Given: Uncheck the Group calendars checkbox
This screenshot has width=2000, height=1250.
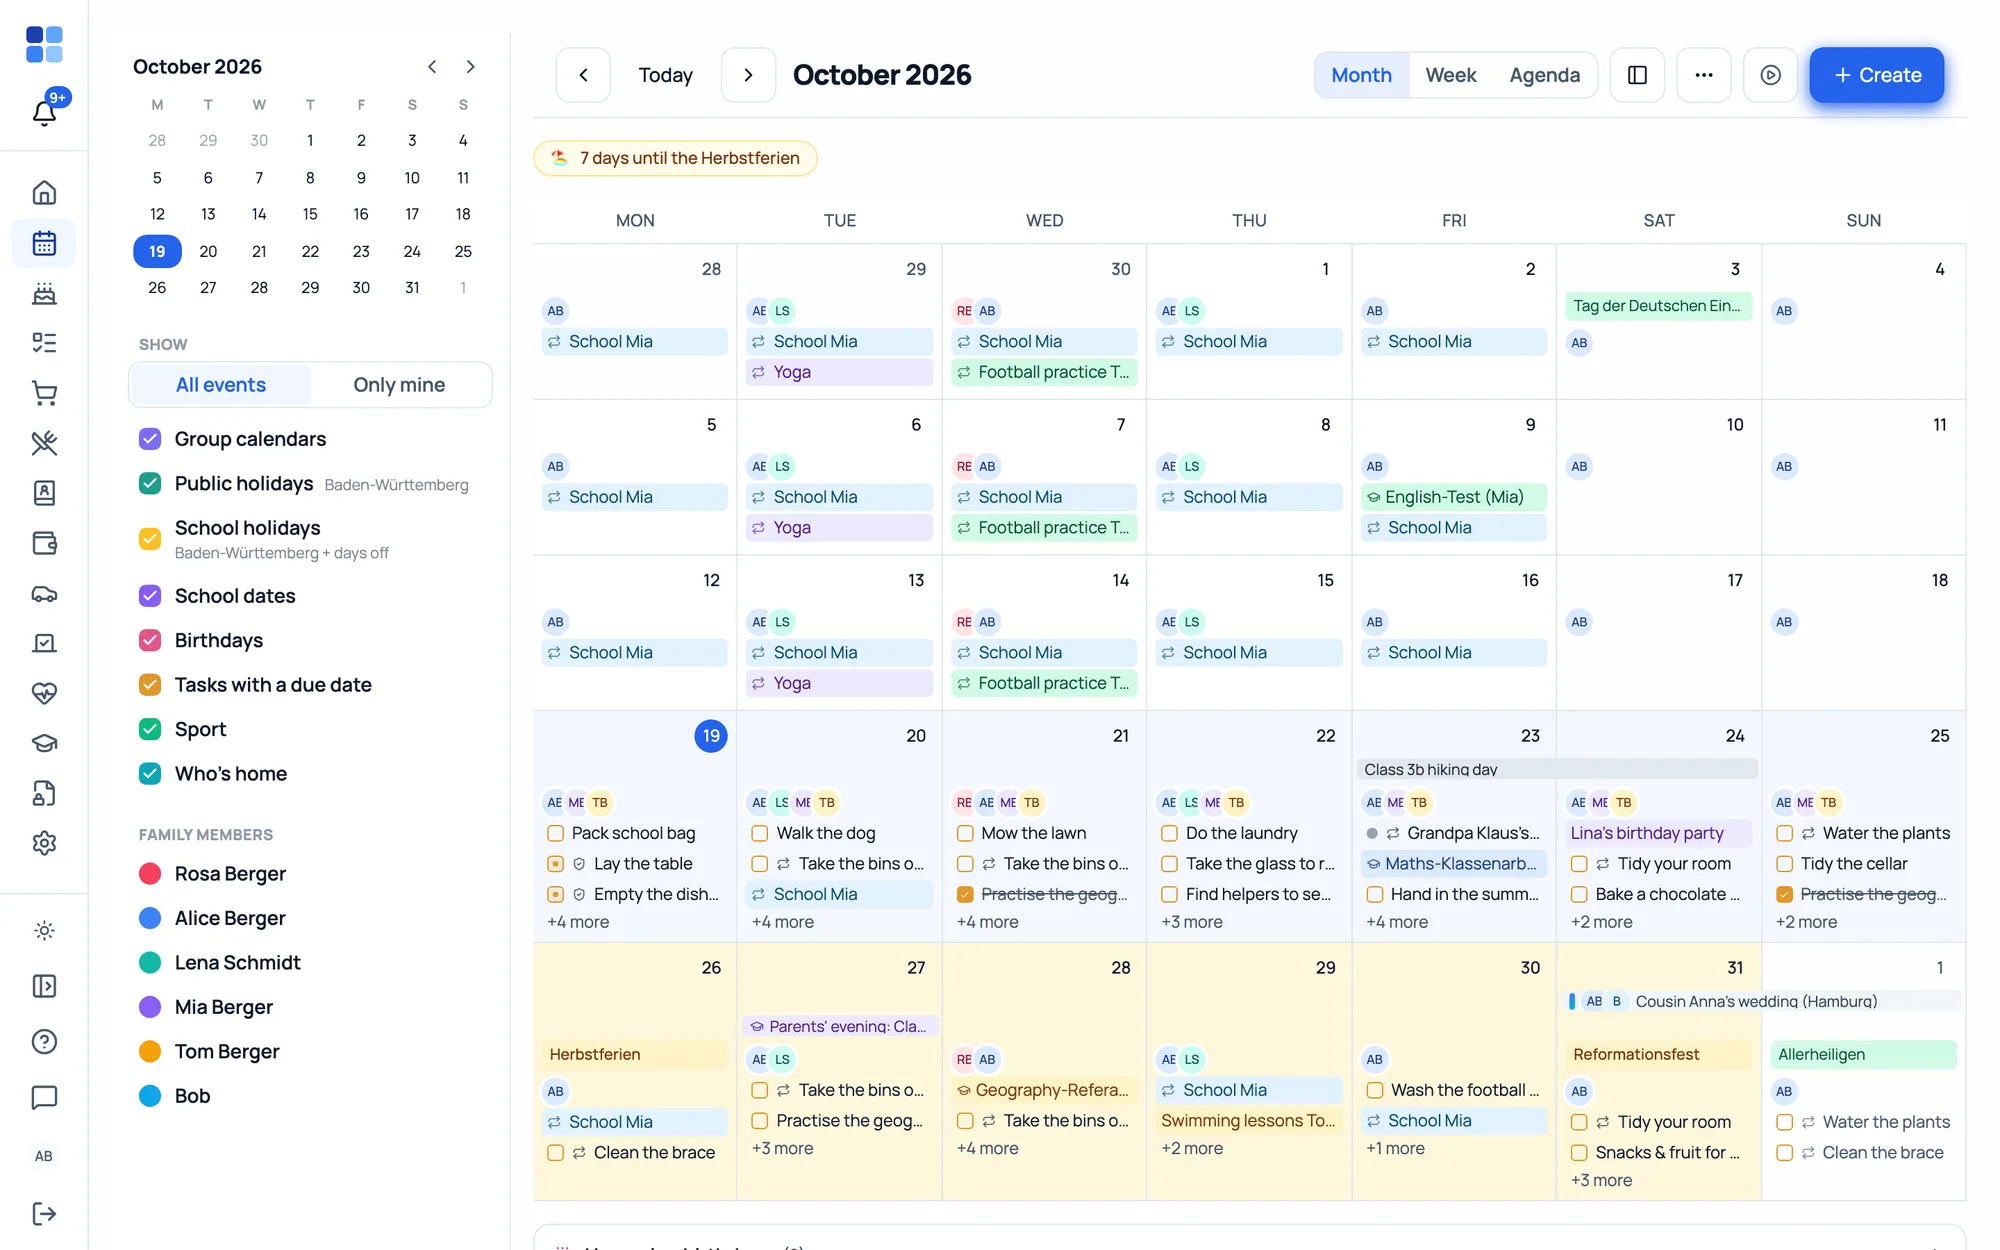Looking at the screenshot, I should tap(150, 439).
